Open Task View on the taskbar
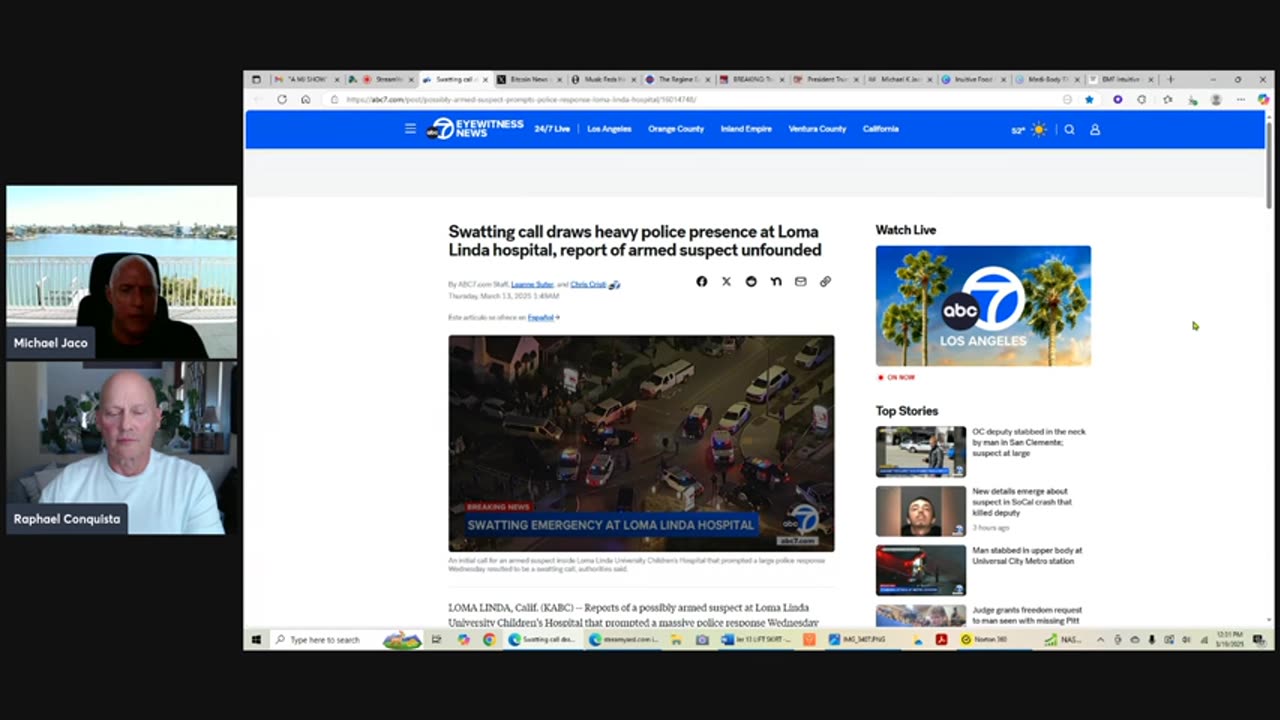 pyautogui.click(x=437, y=640)
